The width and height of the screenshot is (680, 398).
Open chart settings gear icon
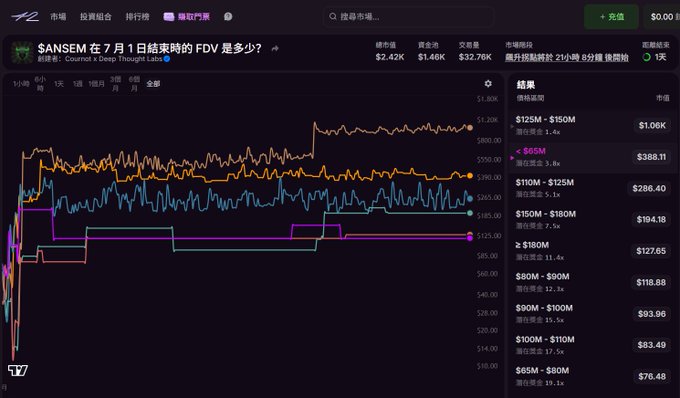pos(488,84)
